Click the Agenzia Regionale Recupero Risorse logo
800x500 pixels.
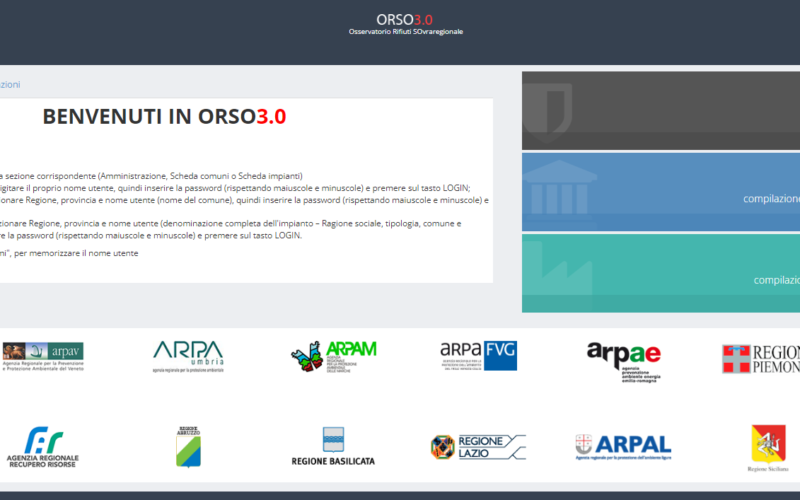coord(43,447)
